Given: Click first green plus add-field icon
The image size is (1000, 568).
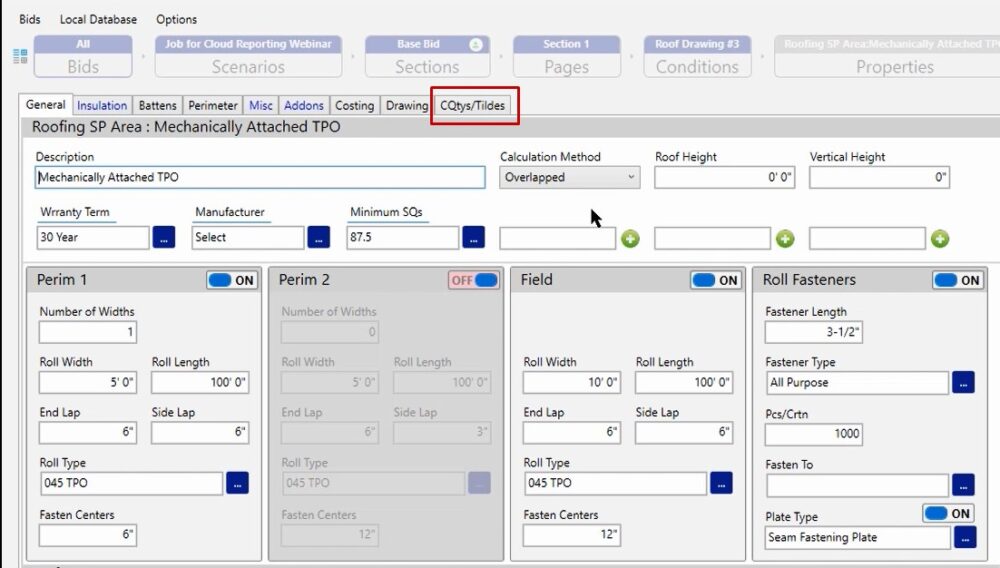Looking at the screenshot, I should pos(630,239).
